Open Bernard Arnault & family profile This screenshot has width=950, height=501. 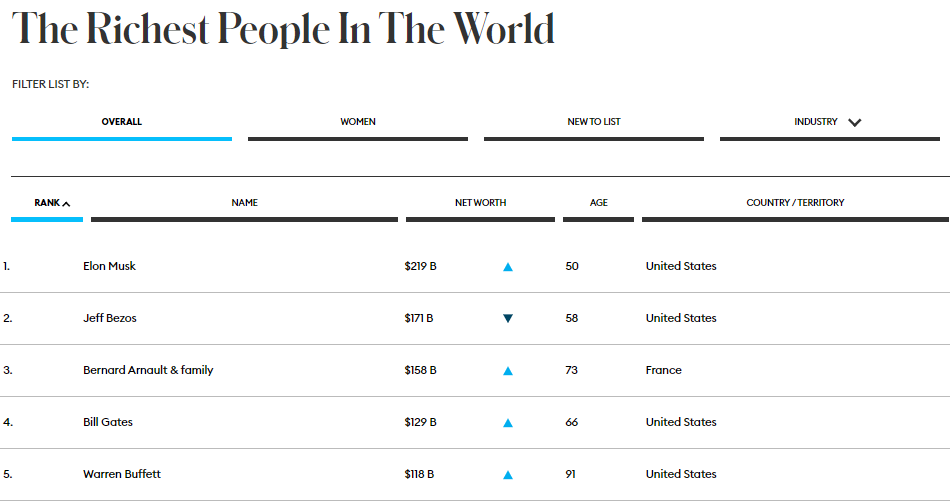148,370
